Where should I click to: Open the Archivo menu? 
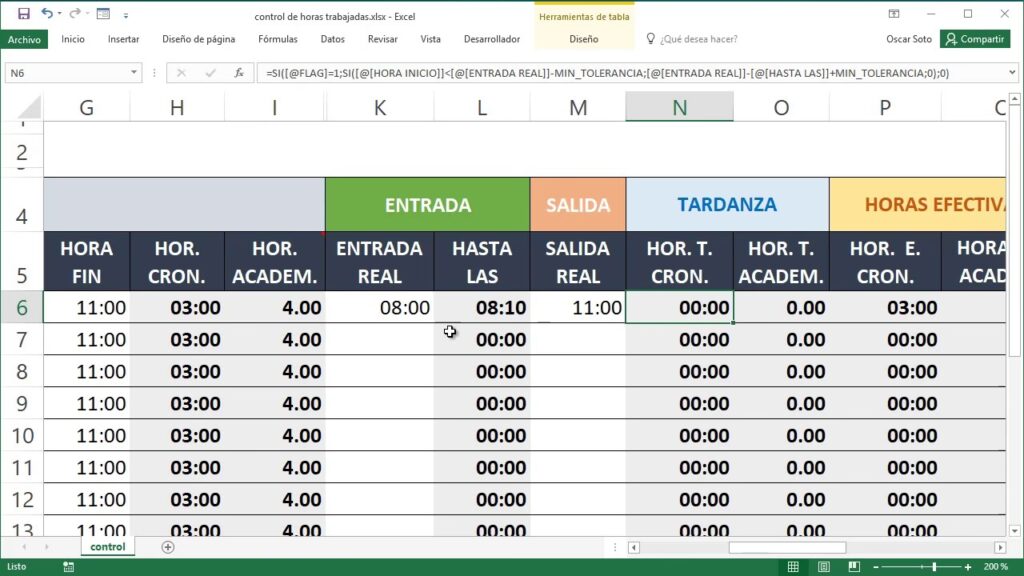pyautogui.click(x=24, y=39)
